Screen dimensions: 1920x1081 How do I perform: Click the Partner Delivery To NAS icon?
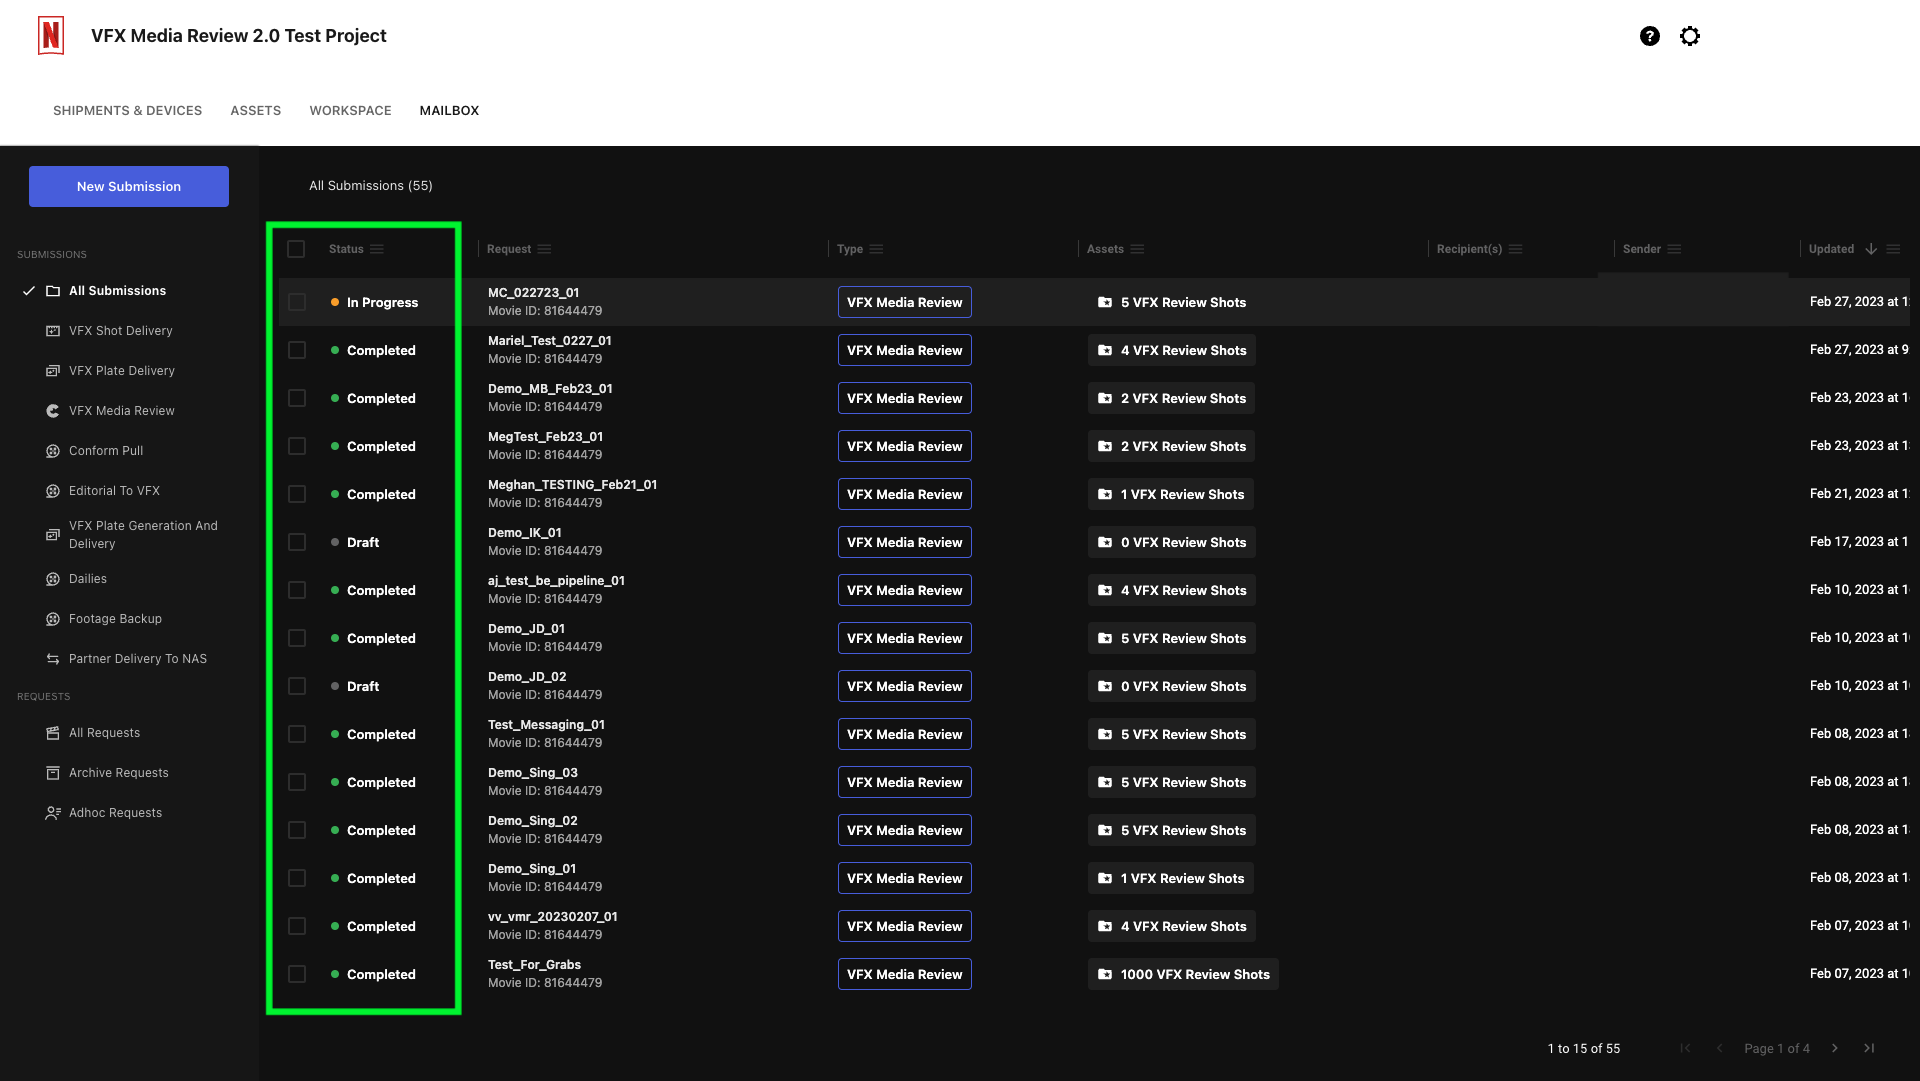pyautogui.click(x=53, y=659)
